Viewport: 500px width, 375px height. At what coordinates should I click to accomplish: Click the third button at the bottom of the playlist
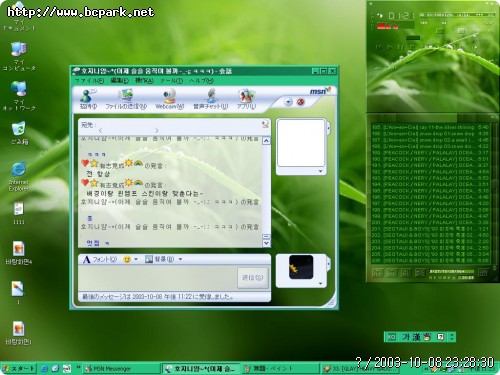click(x=406, y=273)
